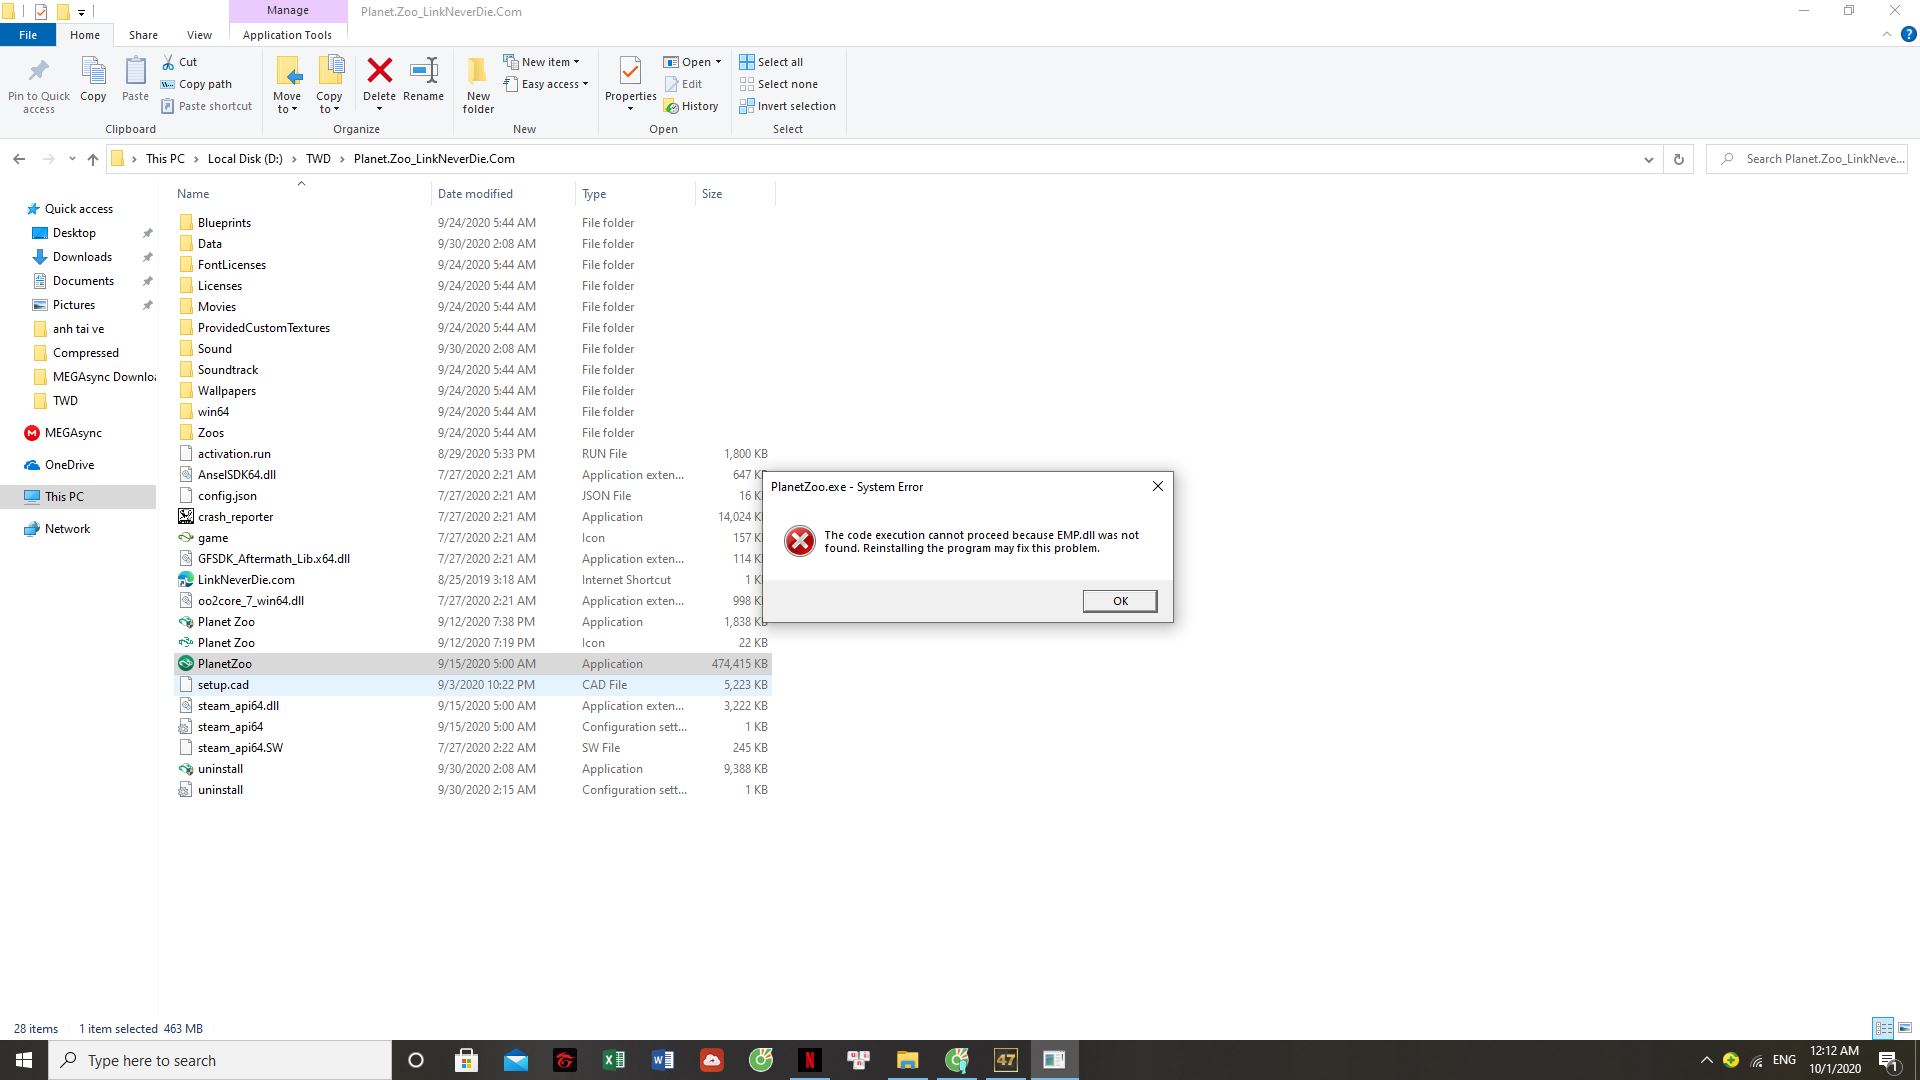The width and height of the screenshot is (1920, 1080).
Task: Click Pin to Quick access icon
Action: click(x=39, y=84)
